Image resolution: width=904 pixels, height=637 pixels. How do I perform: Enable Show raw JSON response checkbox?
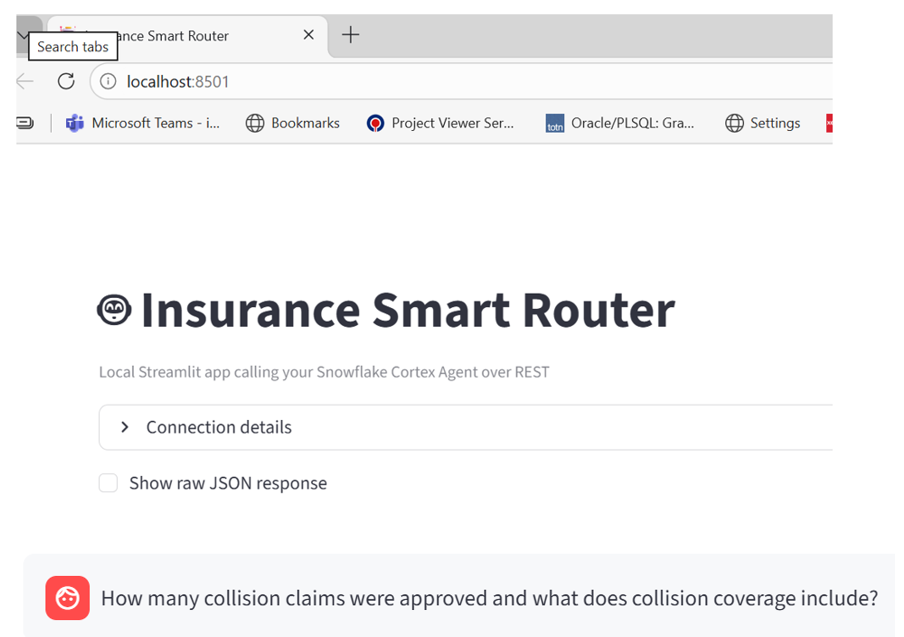(x=108, y=483)
